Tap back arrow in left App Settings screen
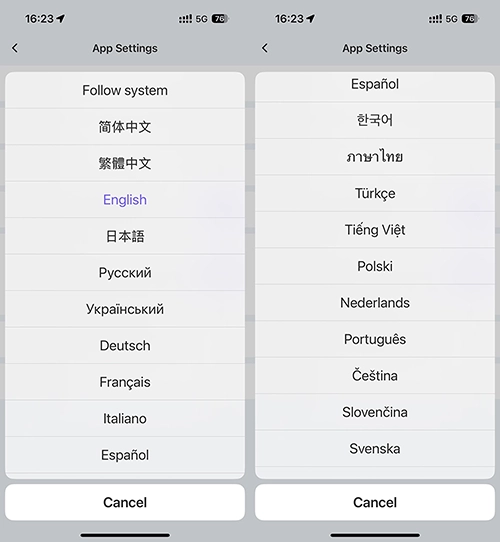 [15, 48]
